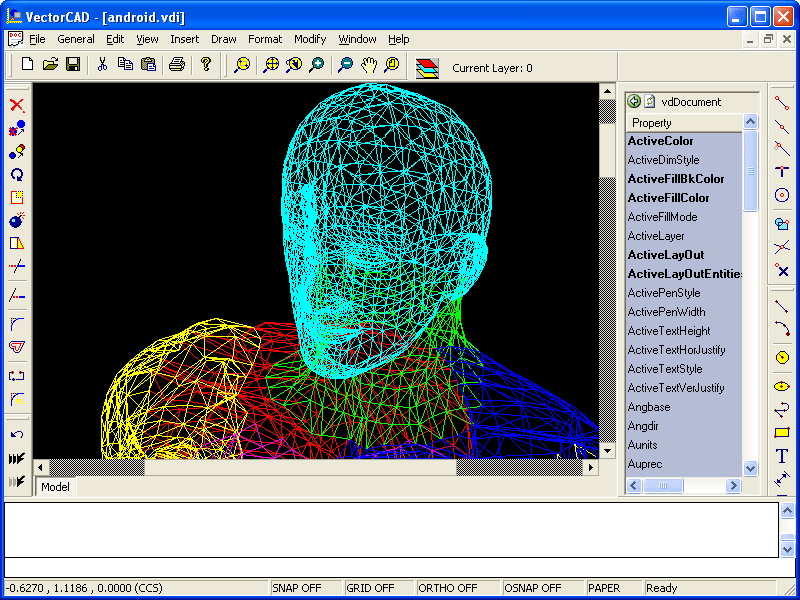Select the yellow Circle draw tool
Viewport: 800px width, 600px height.
tap(782, 357)
